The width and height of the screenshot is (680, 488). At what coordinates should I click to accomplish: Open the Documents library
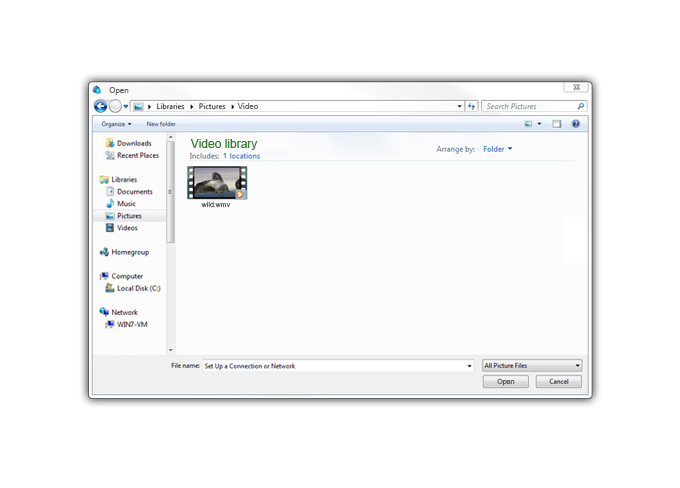click(129, 192)
